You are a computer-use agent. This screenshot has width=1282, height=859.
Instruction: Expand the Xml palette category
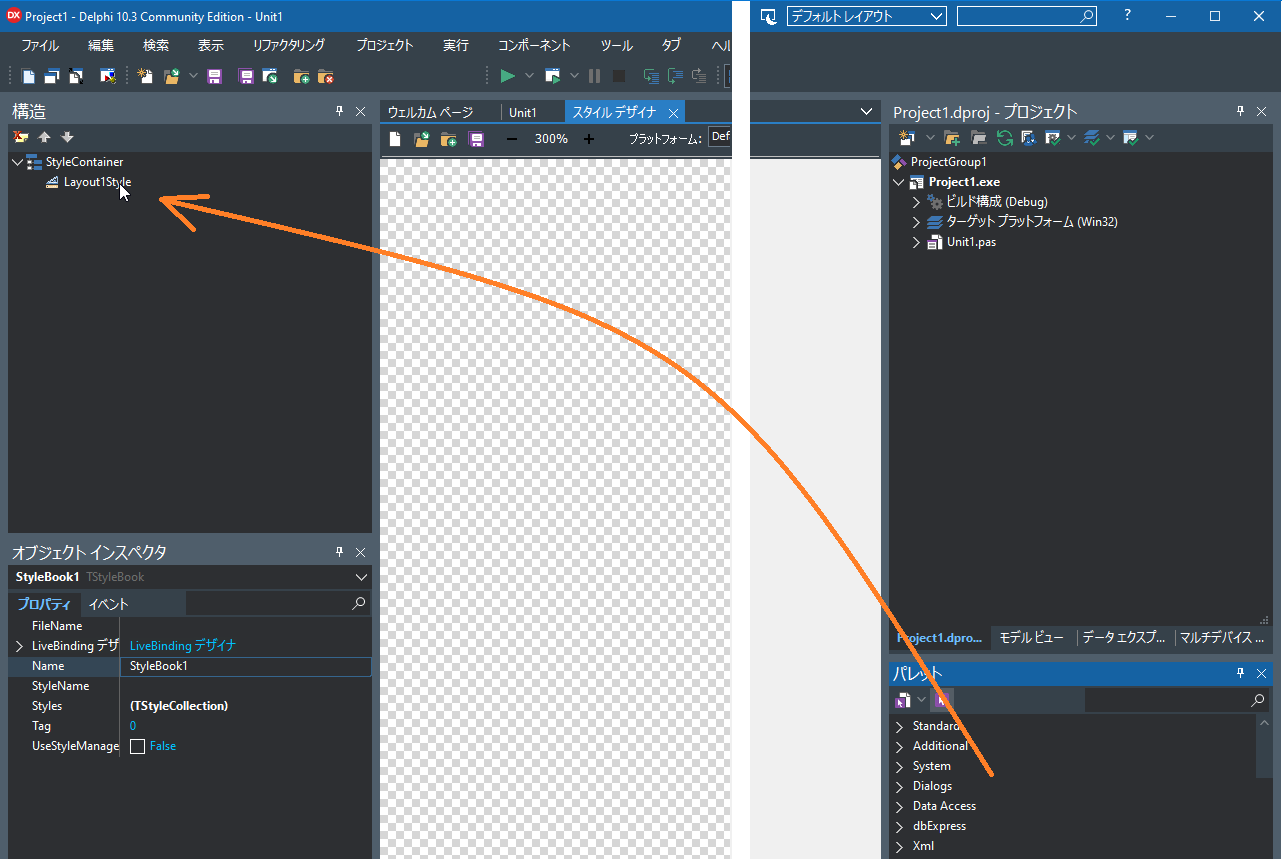[899, 846]
